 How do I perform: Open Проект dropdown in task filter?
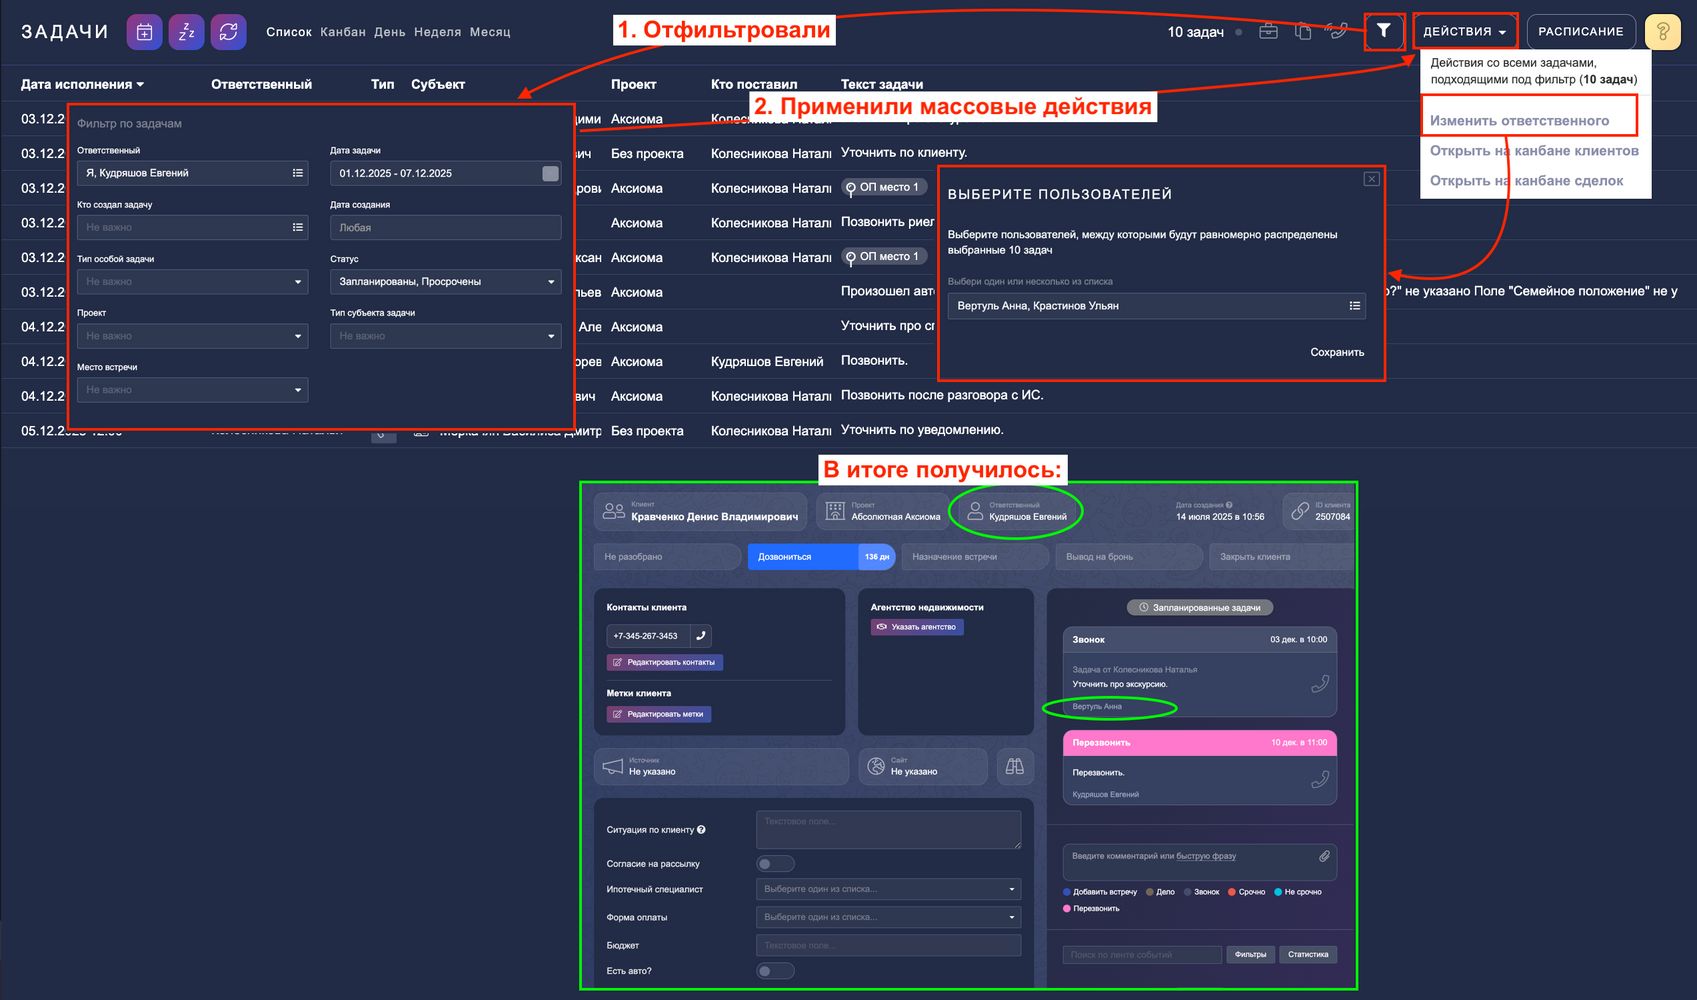click(x=192, y=336)
